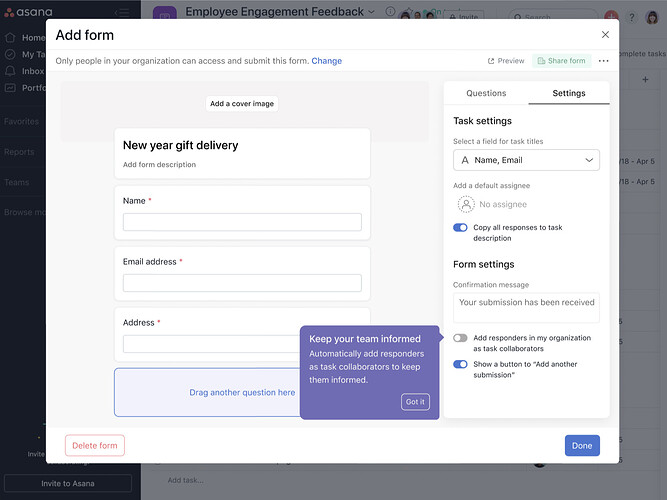Screen dimensions: 667x500
Task: Click the purple project icon in header
Action: (165, 15)
